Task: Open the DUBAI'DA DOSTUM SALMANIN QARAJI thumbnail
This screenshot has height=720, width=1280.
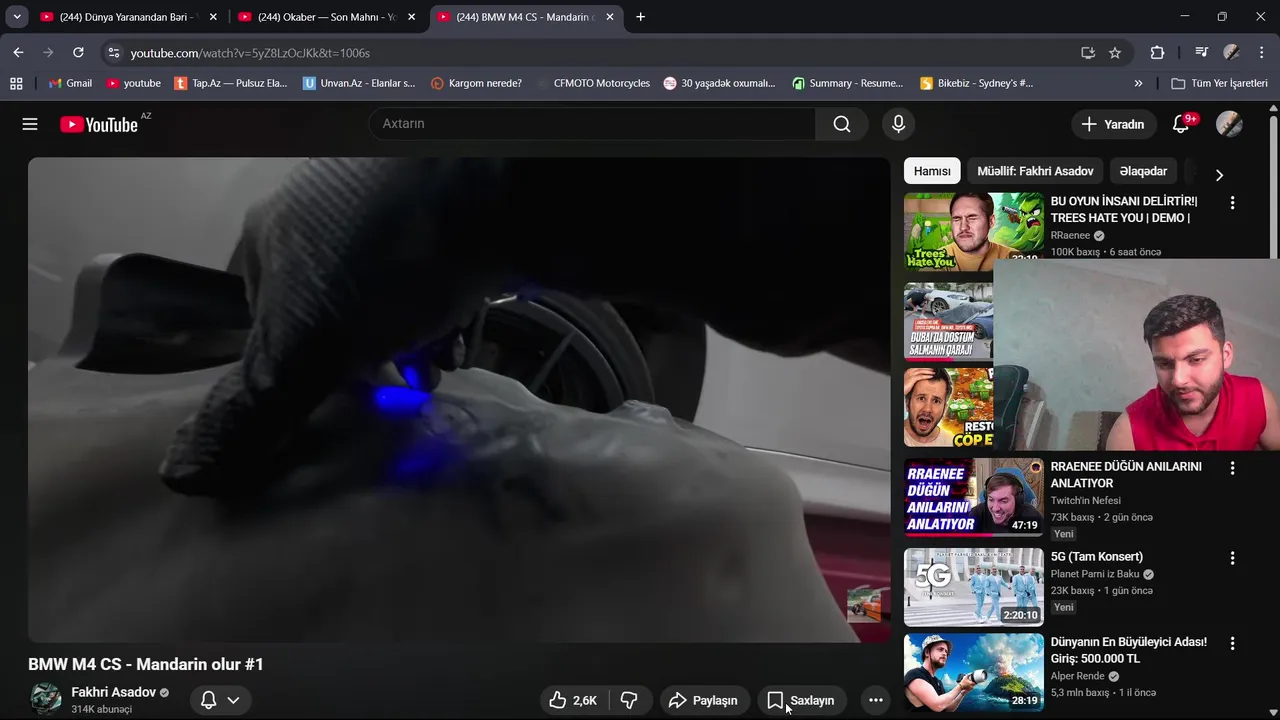Action: click(x=948, y=322)
